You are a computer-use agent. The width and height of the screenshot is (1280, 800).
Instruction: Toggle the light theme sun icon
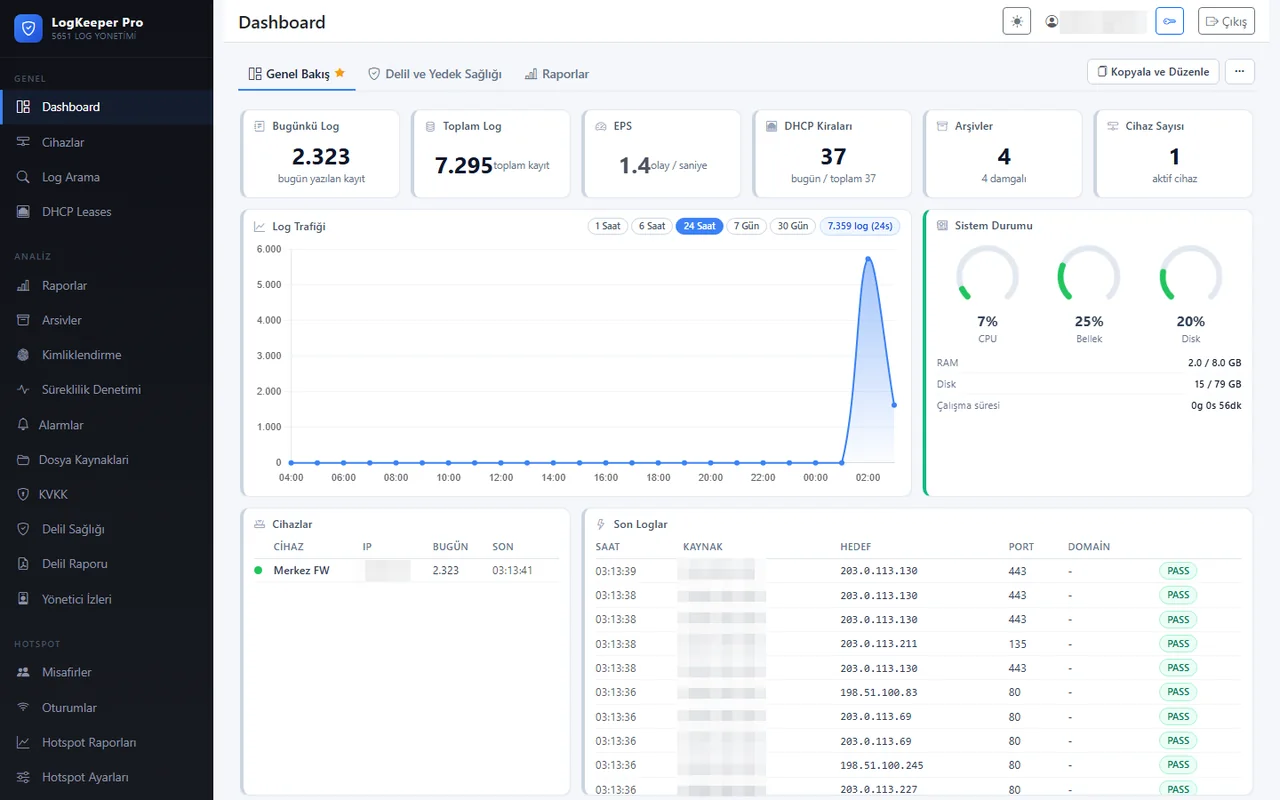point(1016,21)
